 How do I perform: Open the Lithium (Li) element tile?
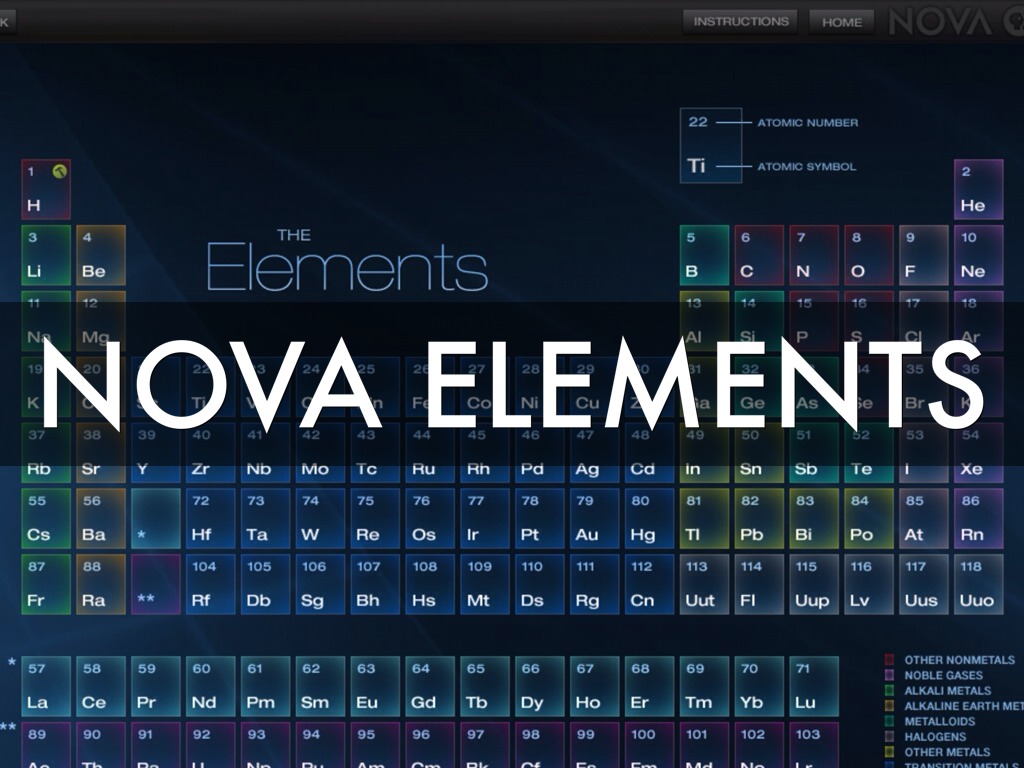46,255
